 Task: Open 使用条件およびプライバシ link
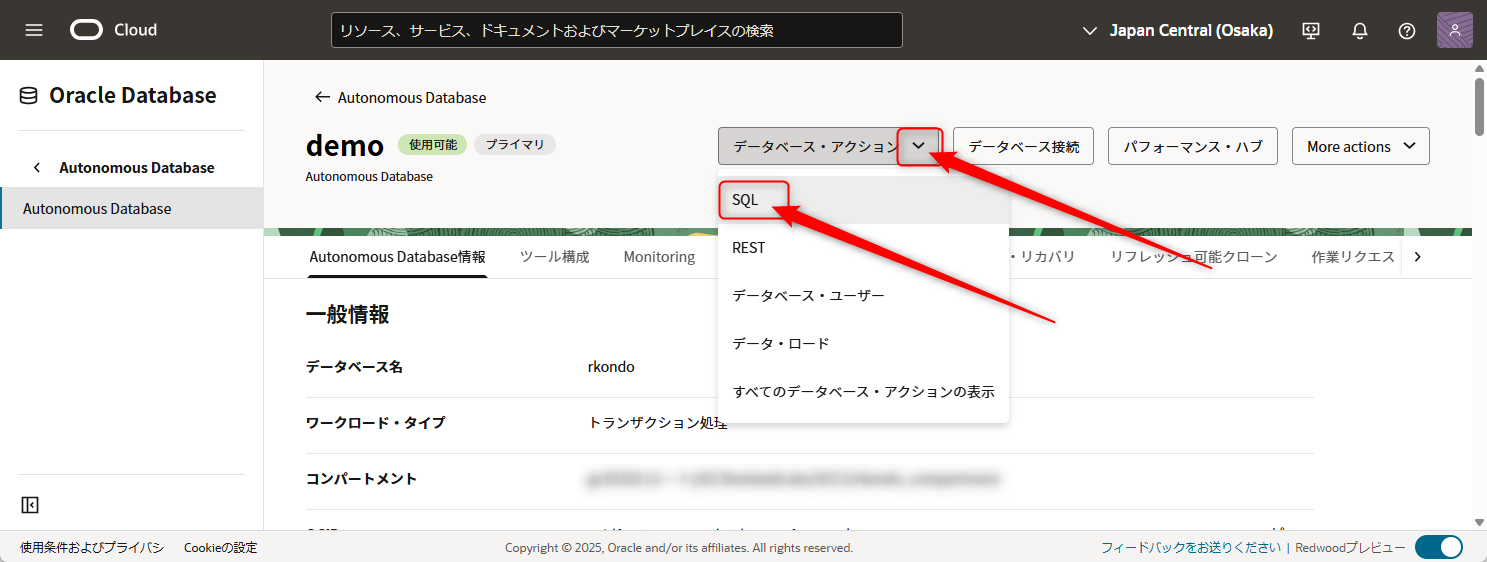(x=92, y=548)
